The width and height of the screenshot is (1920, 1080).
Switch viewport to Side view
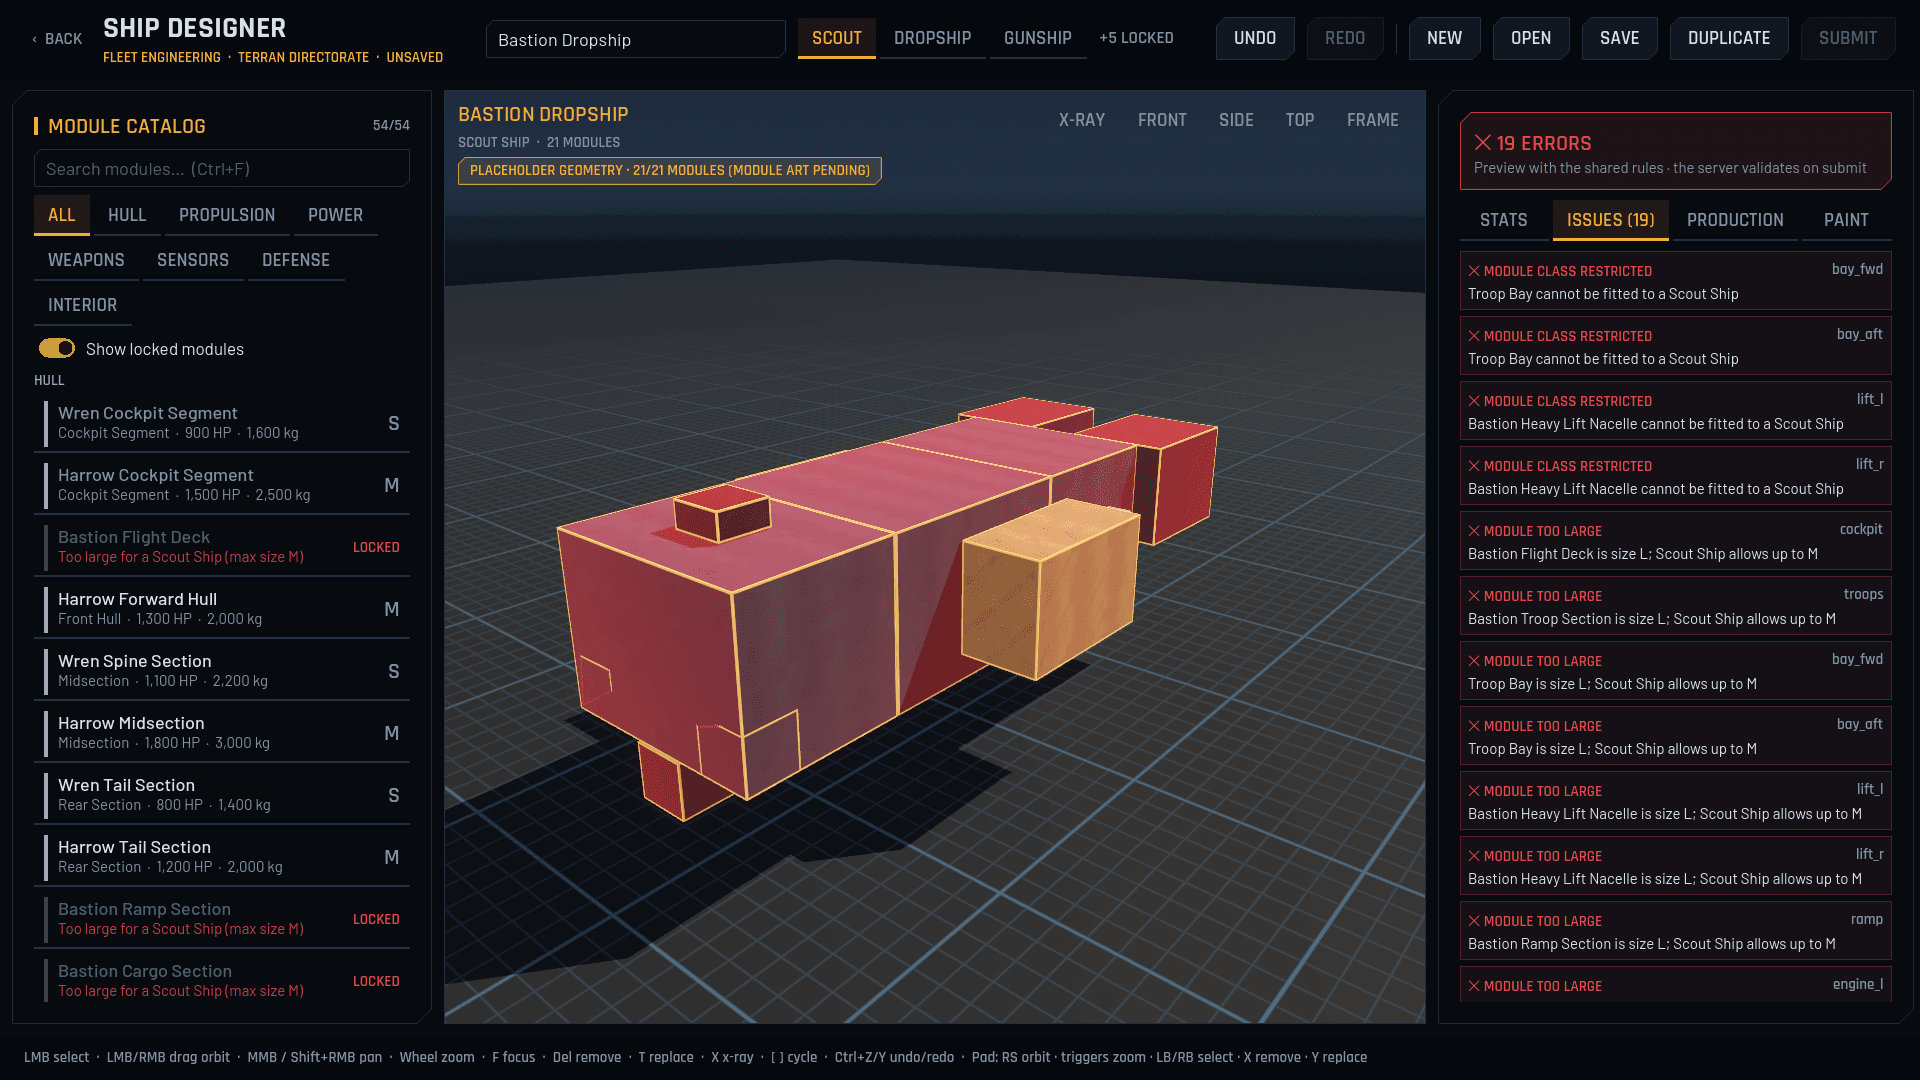click(1236, 120)
